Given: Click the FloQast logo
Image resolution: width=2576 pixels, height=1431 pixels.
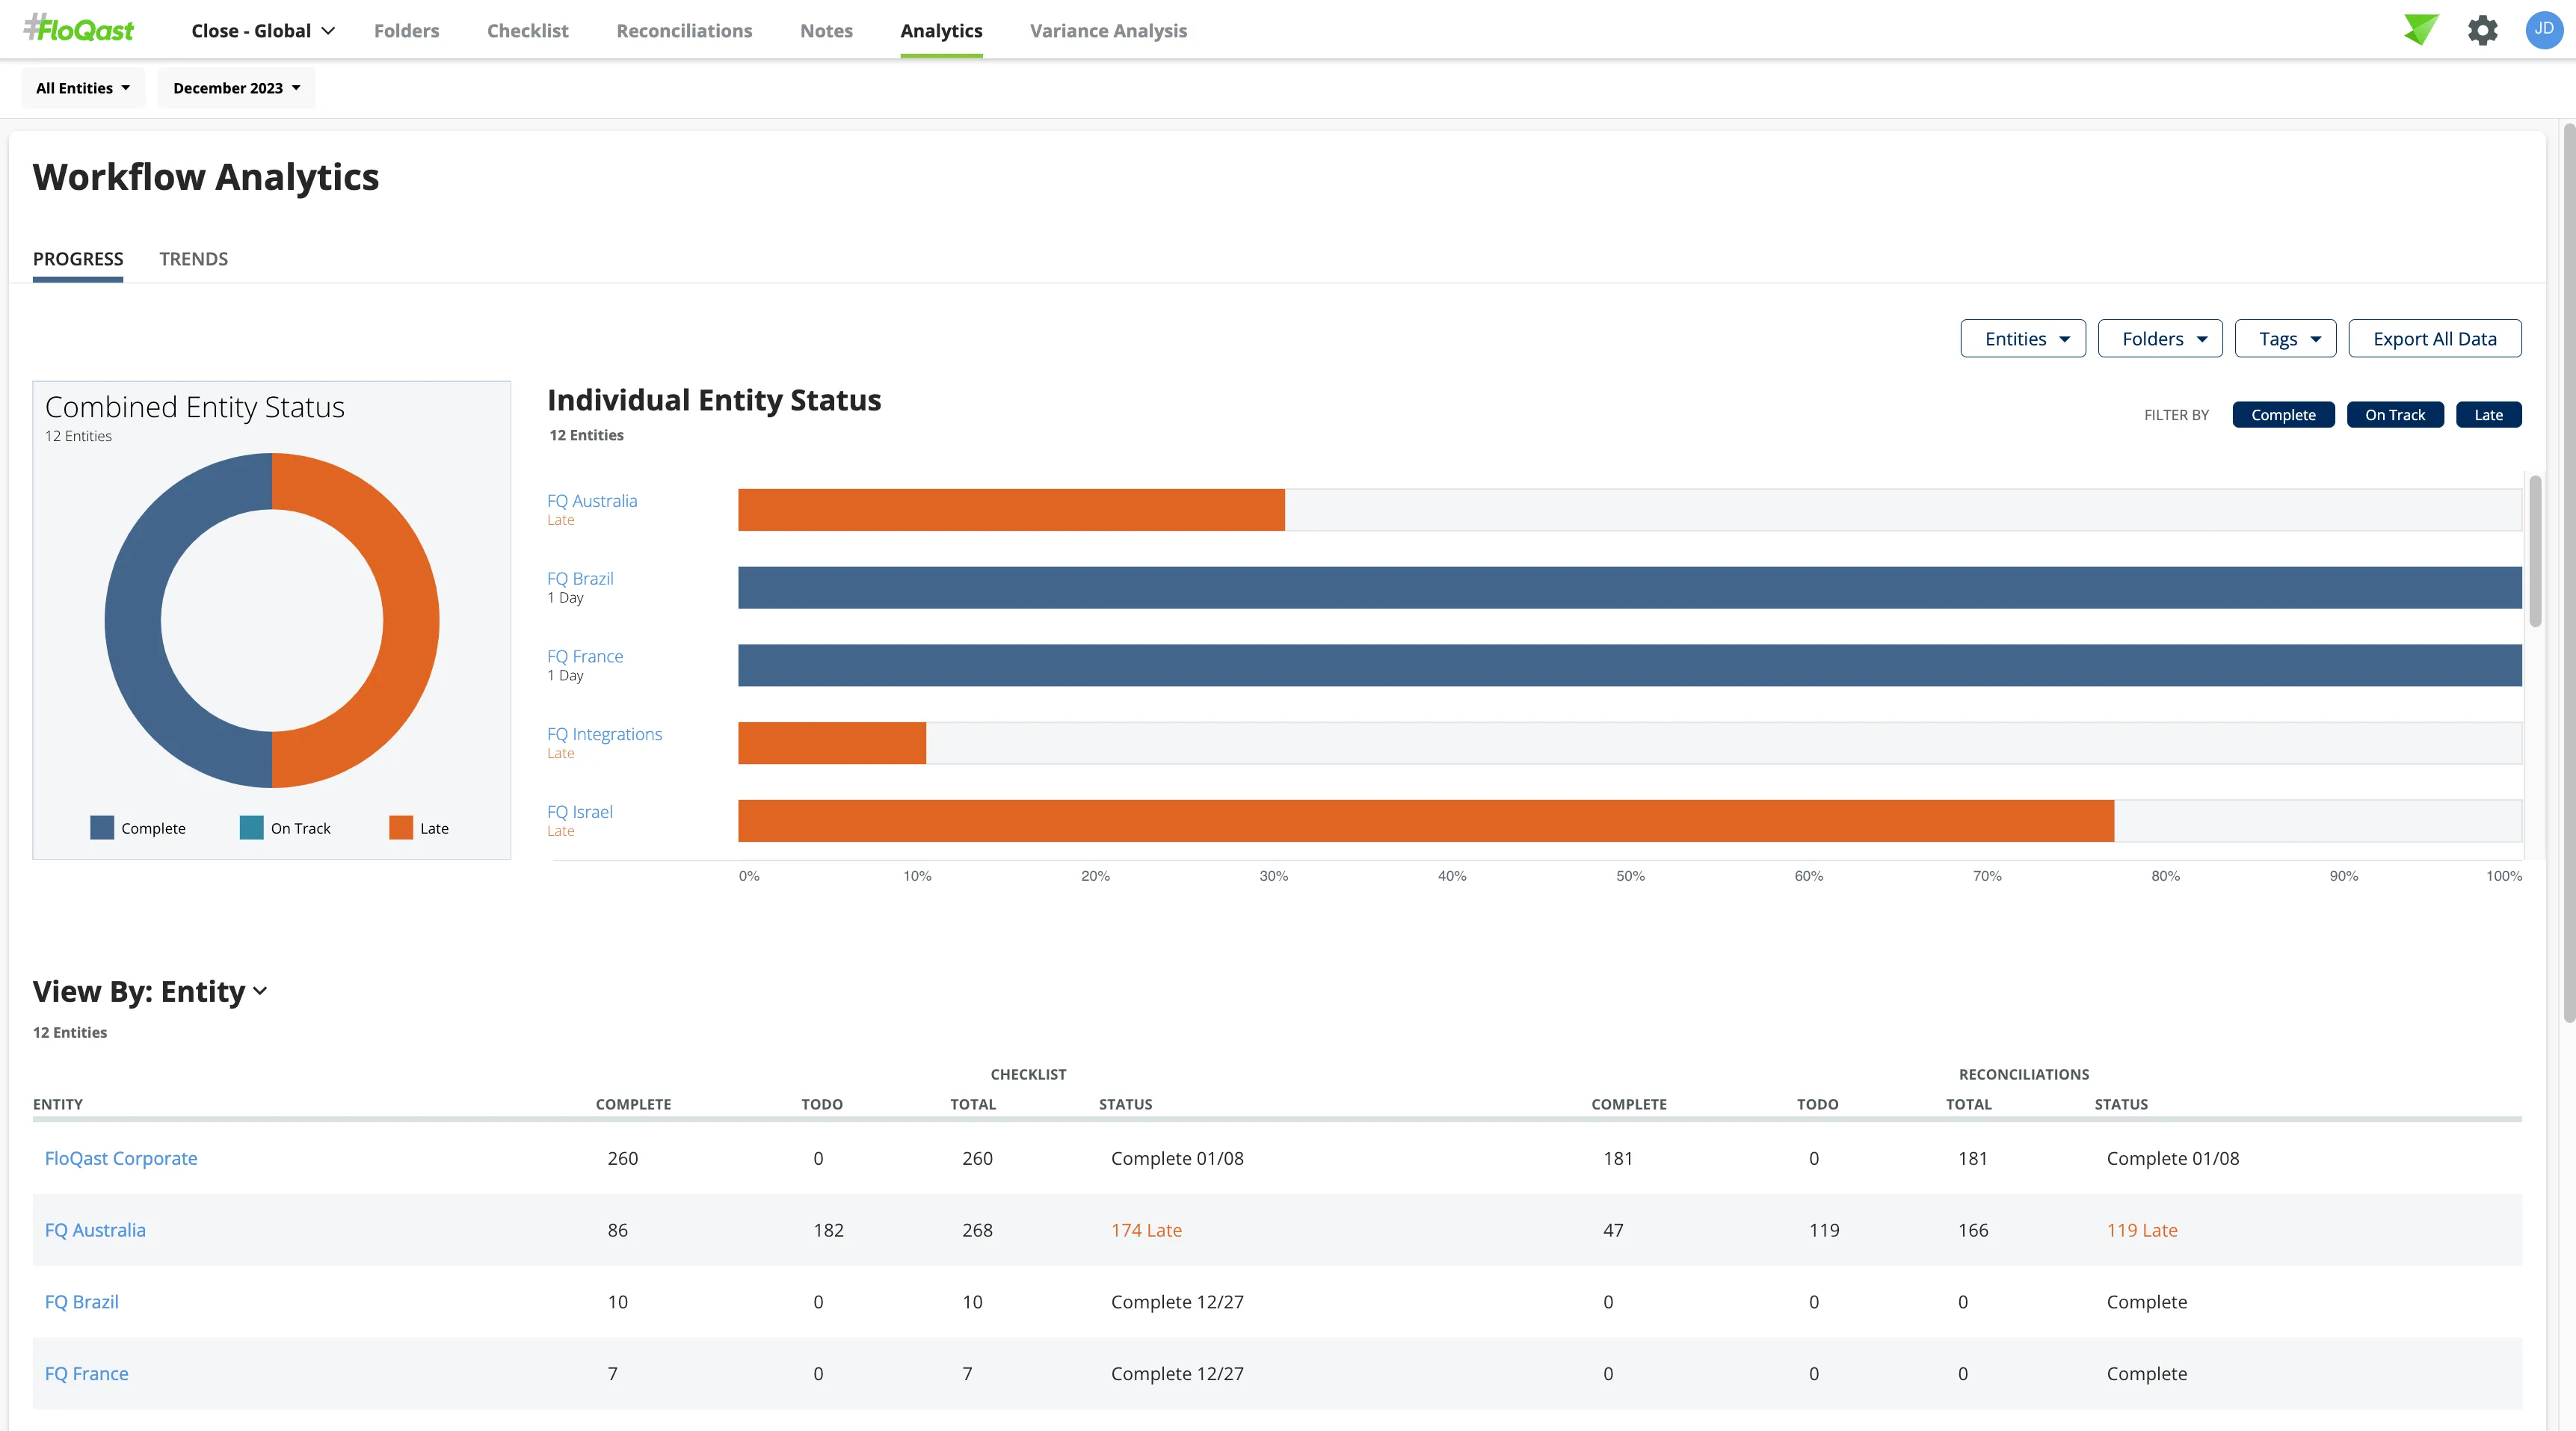Looking at the screenshot, I should pyautogui.click(x=78, y=29).
